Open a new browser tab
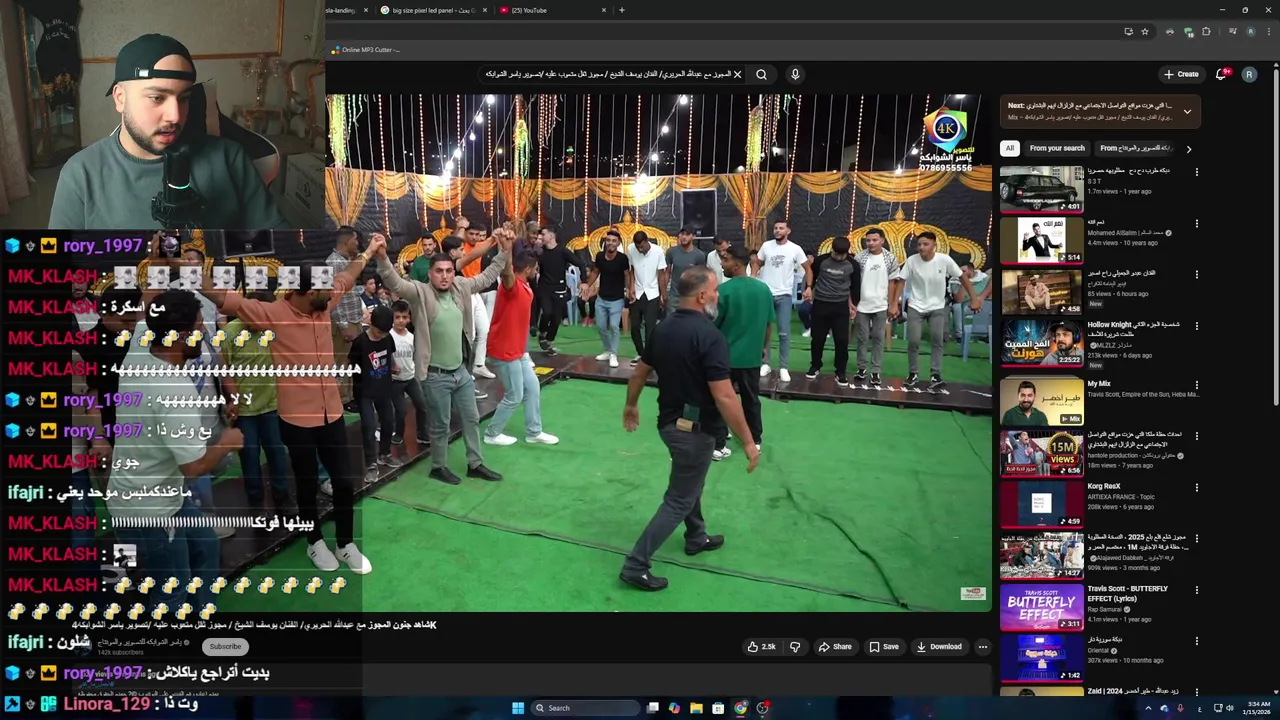The width and height of the screenshot is (1280, 720). coord(622,10)
